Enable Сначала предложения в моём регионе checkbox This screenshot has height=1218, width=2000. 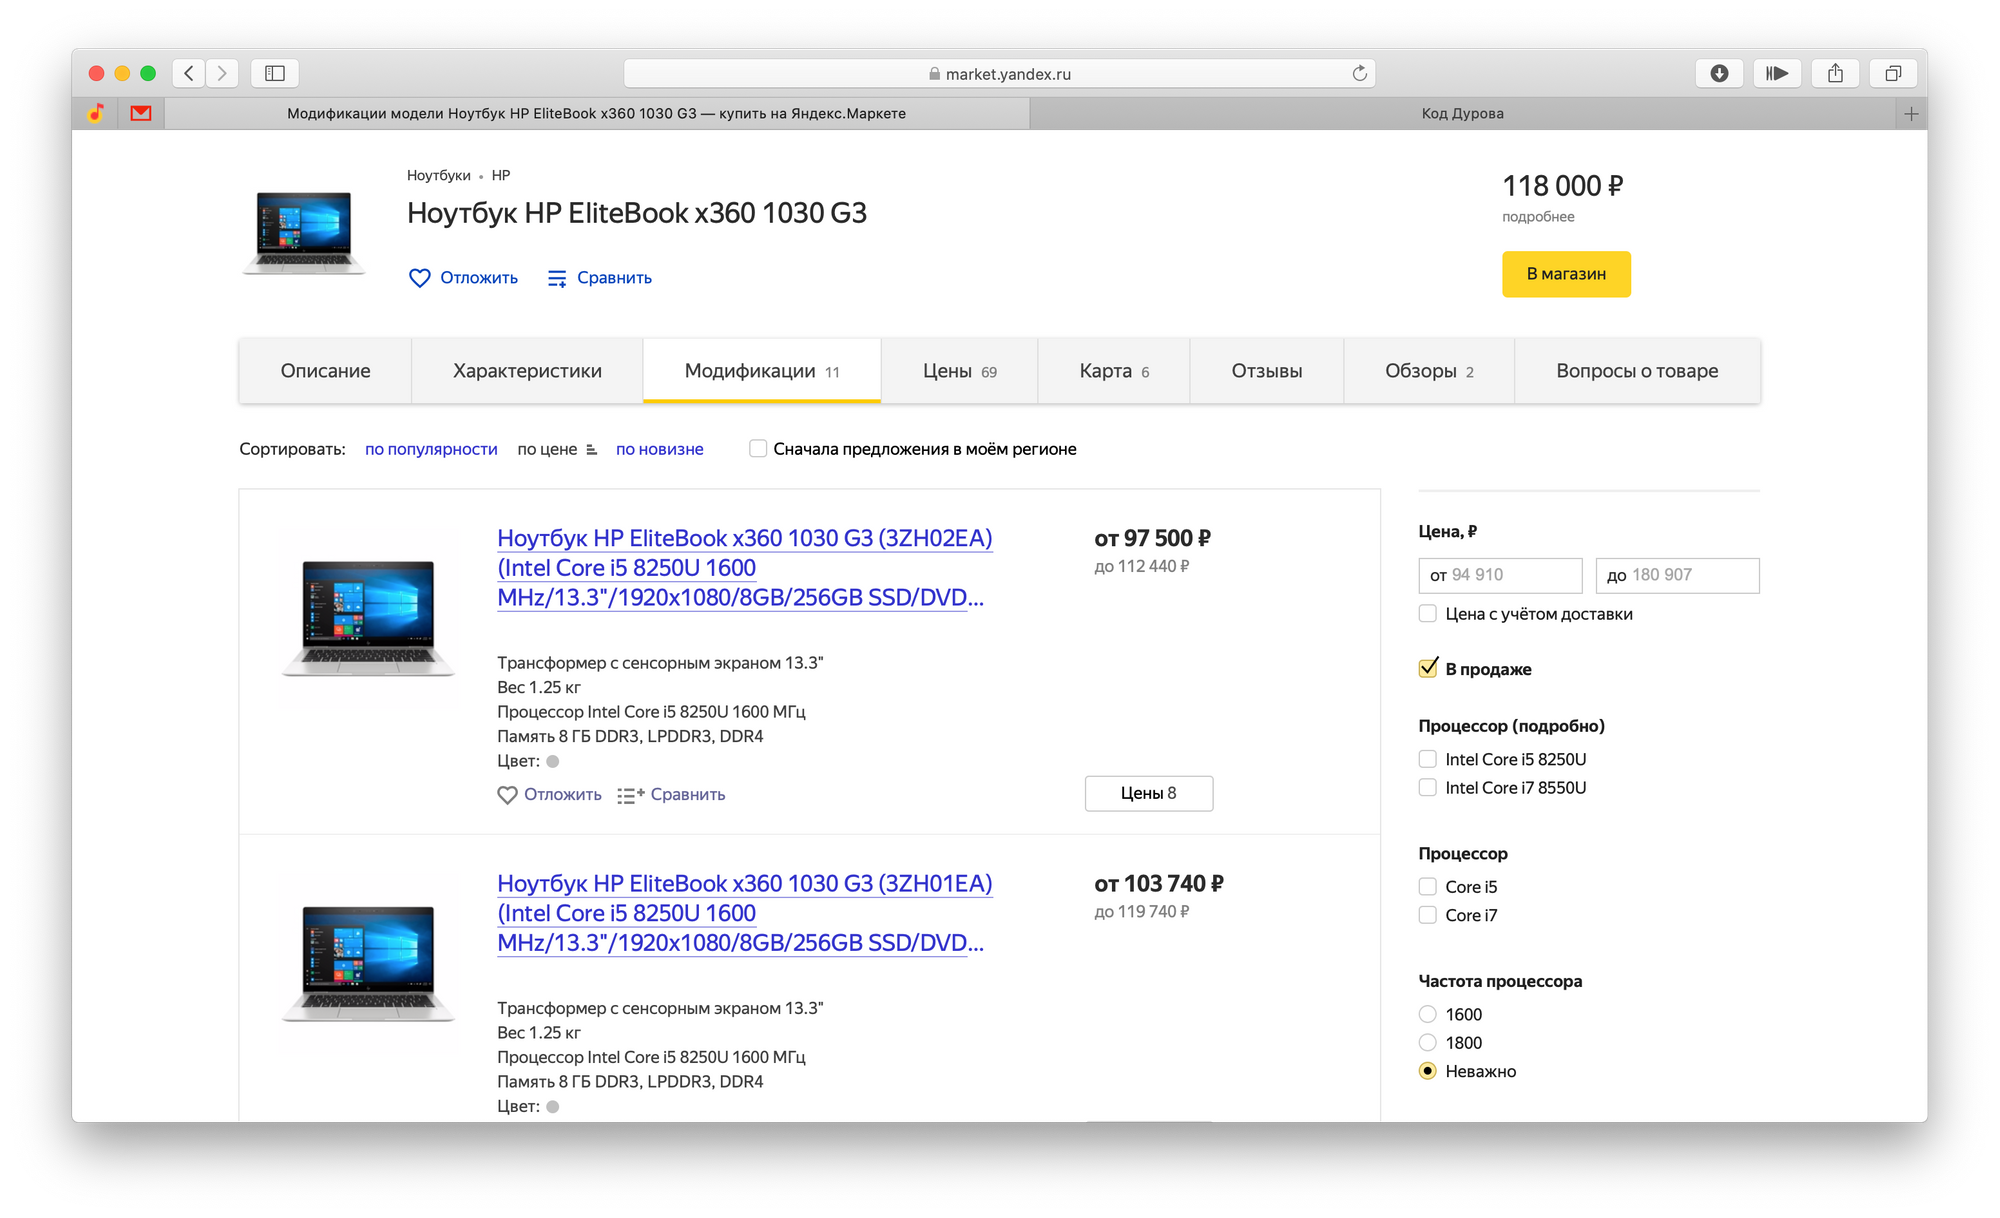point(758,449)
